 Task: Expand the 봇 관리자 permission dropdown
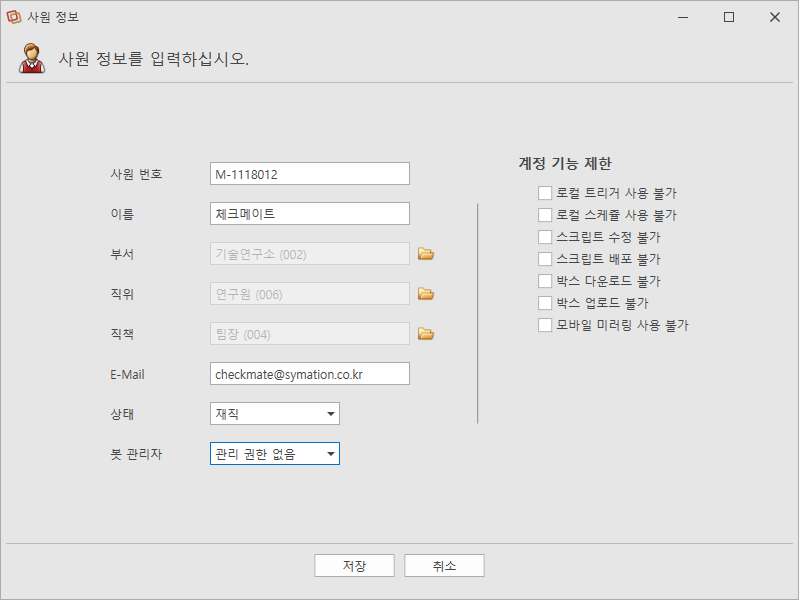(x=275, y=453)
